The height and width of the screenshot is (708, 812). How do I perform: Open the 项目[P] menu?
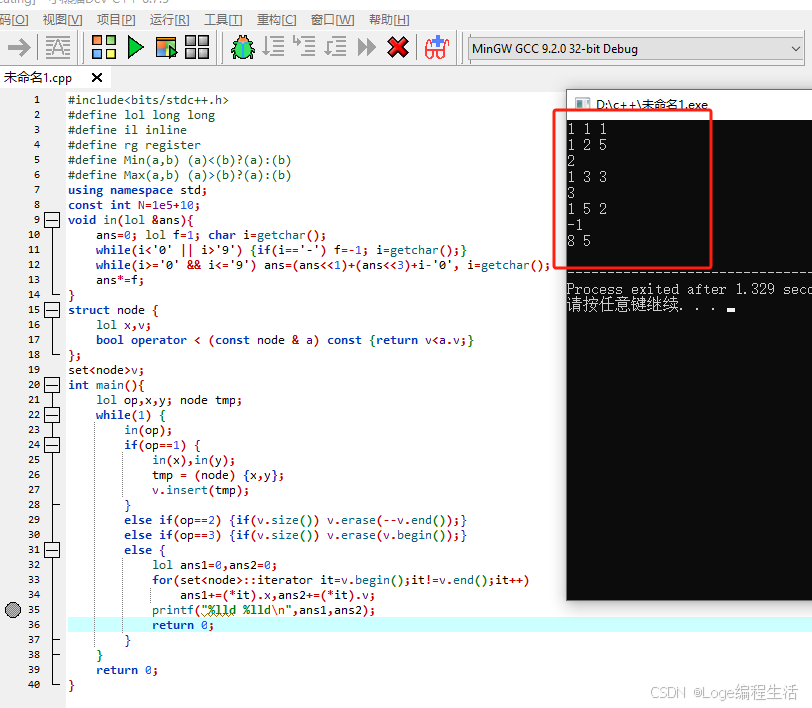(x=116, y=20)
